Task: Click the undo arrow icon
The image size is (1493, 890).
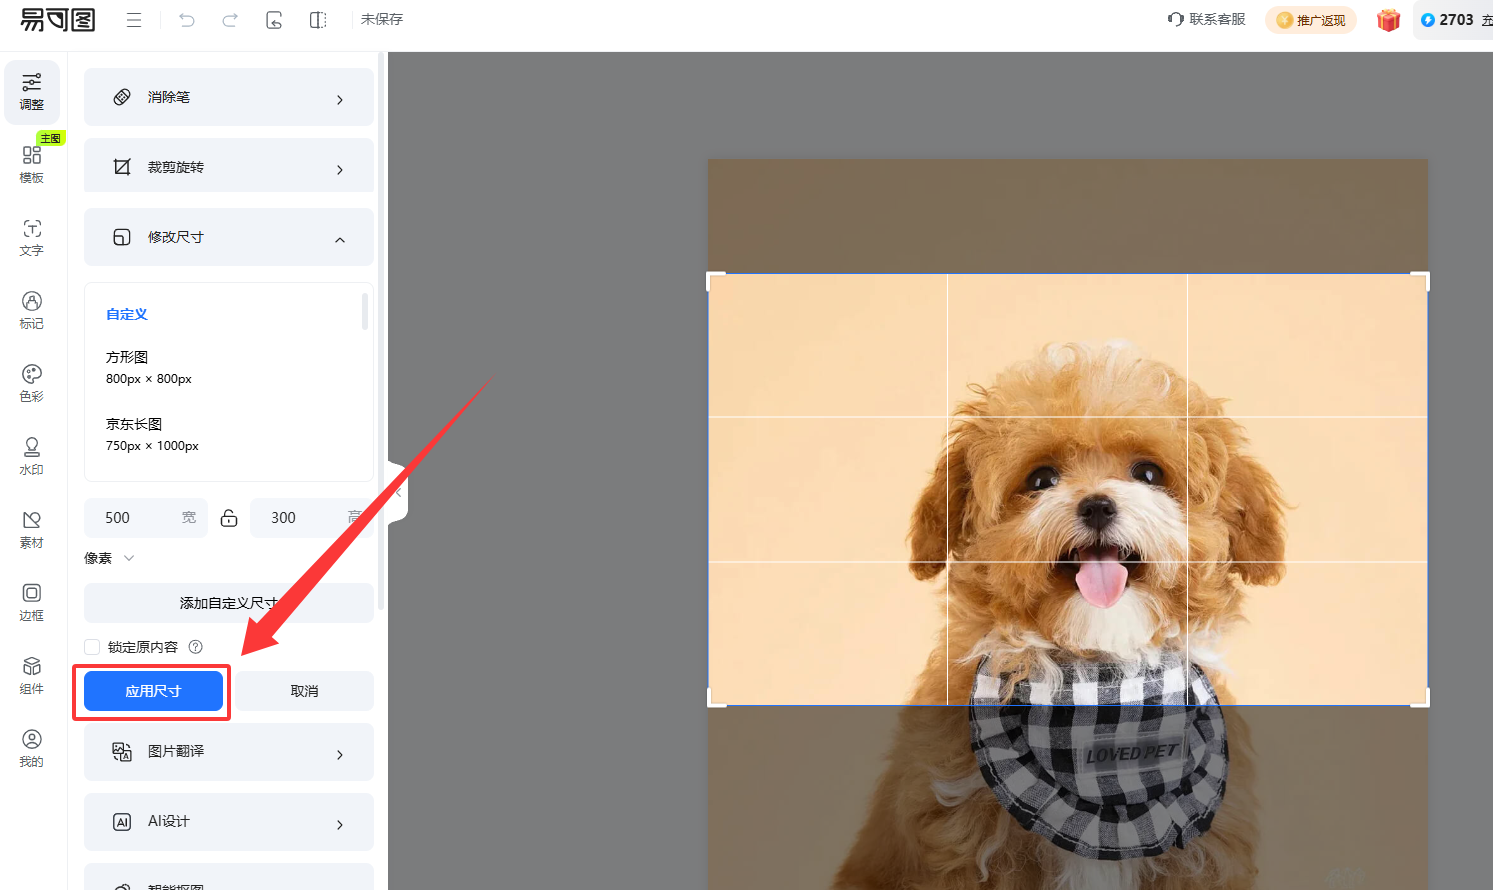Action: [187, 20]
